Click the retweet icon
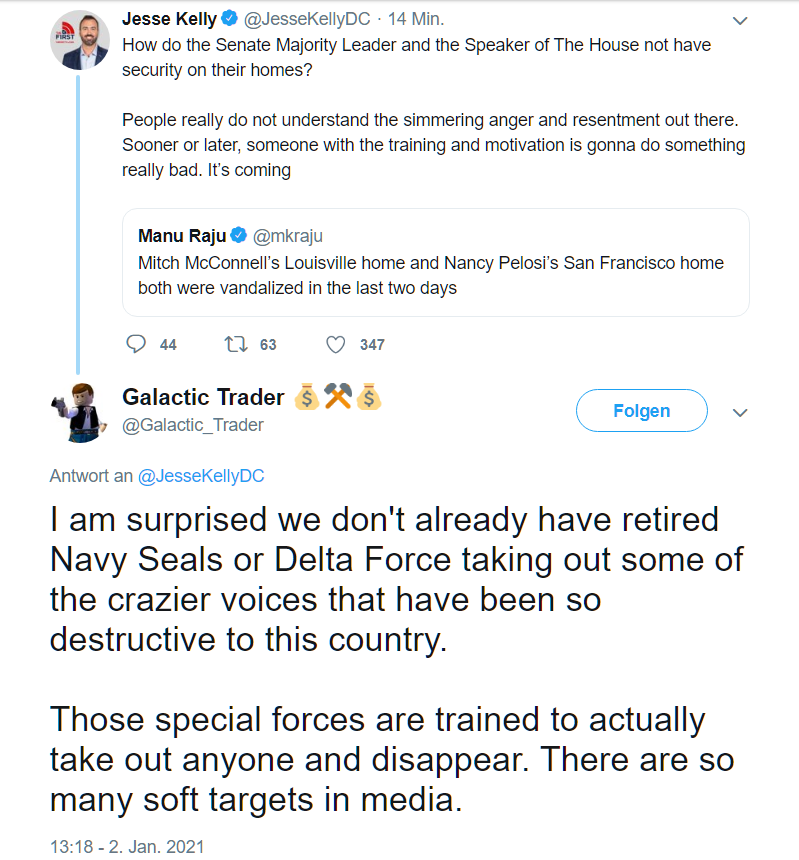Screen dimensions: 799x860 [x=235, y=344]
